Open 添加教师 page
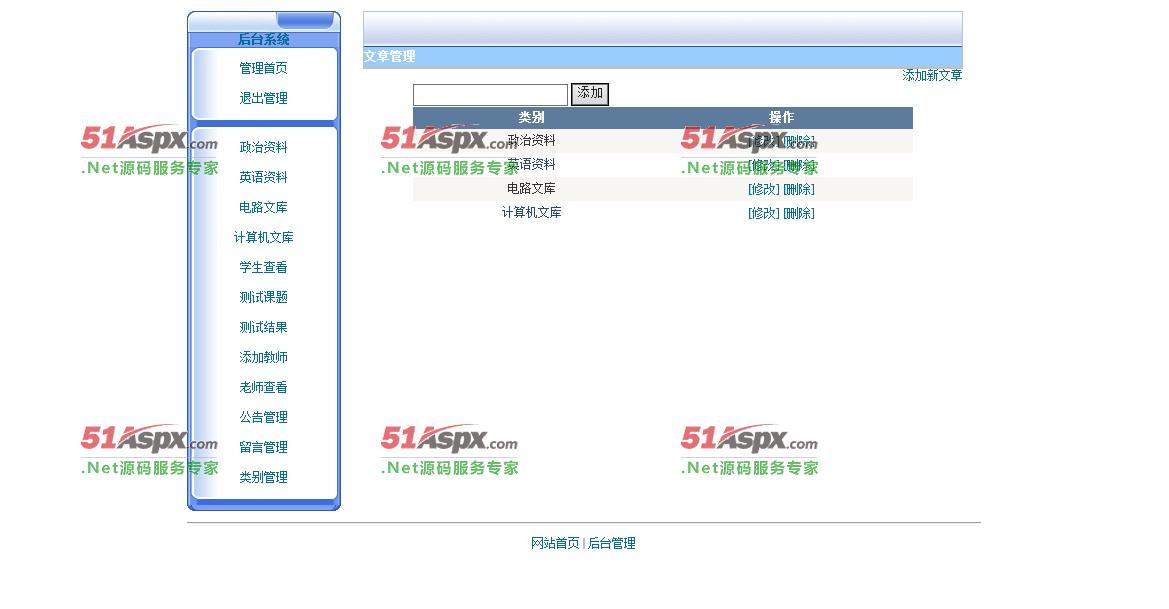The image size is (1169, 609). click(x=263, y=357)
